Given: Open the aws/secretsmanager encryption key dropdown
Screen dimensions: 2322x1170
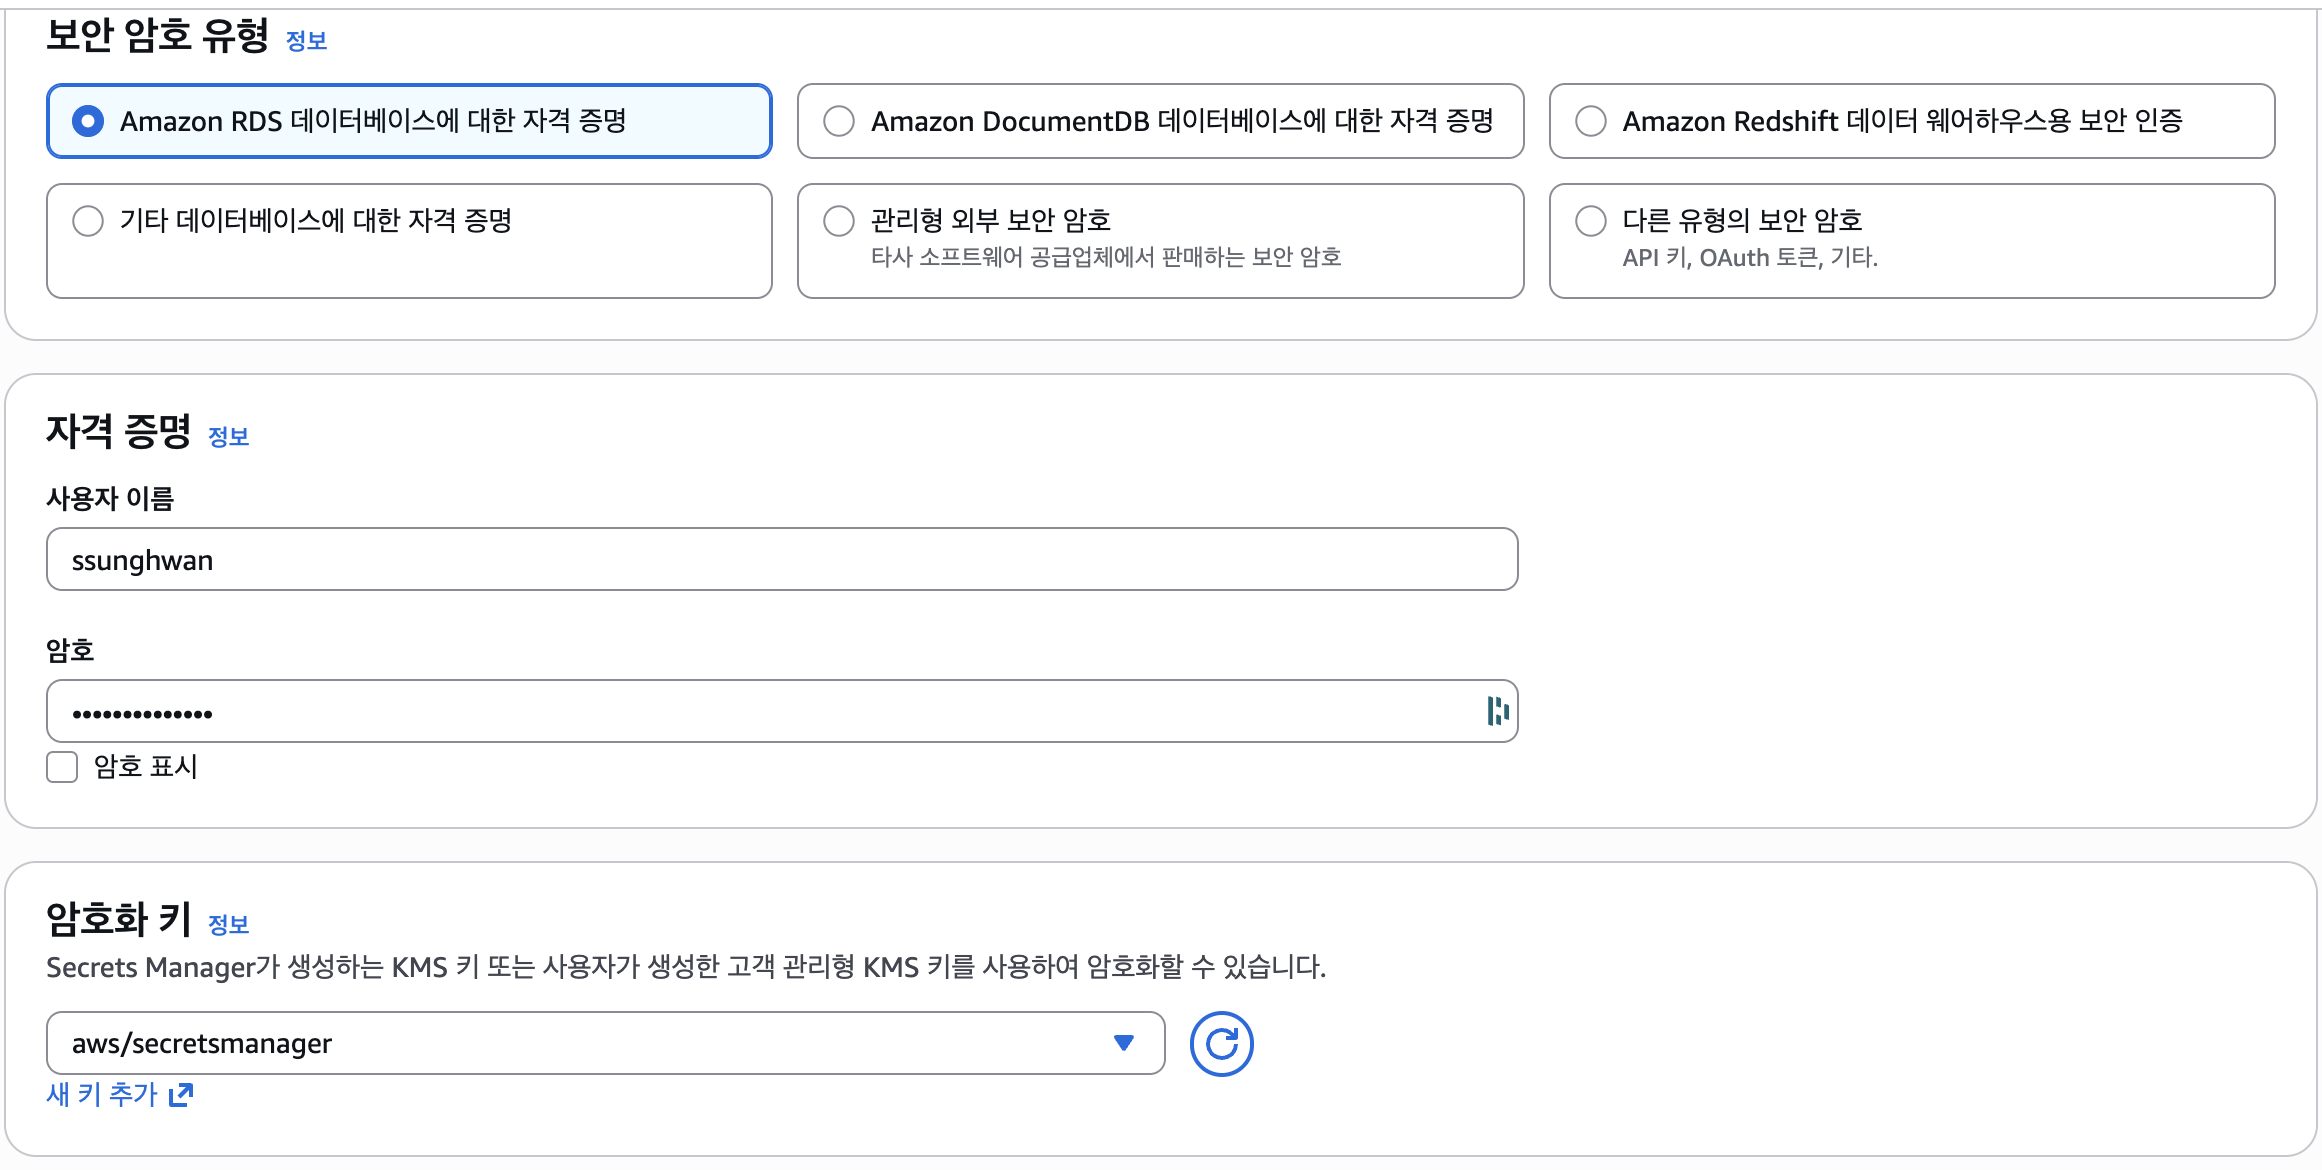Looking at the screenshot, I should [x=606, y=1043].
